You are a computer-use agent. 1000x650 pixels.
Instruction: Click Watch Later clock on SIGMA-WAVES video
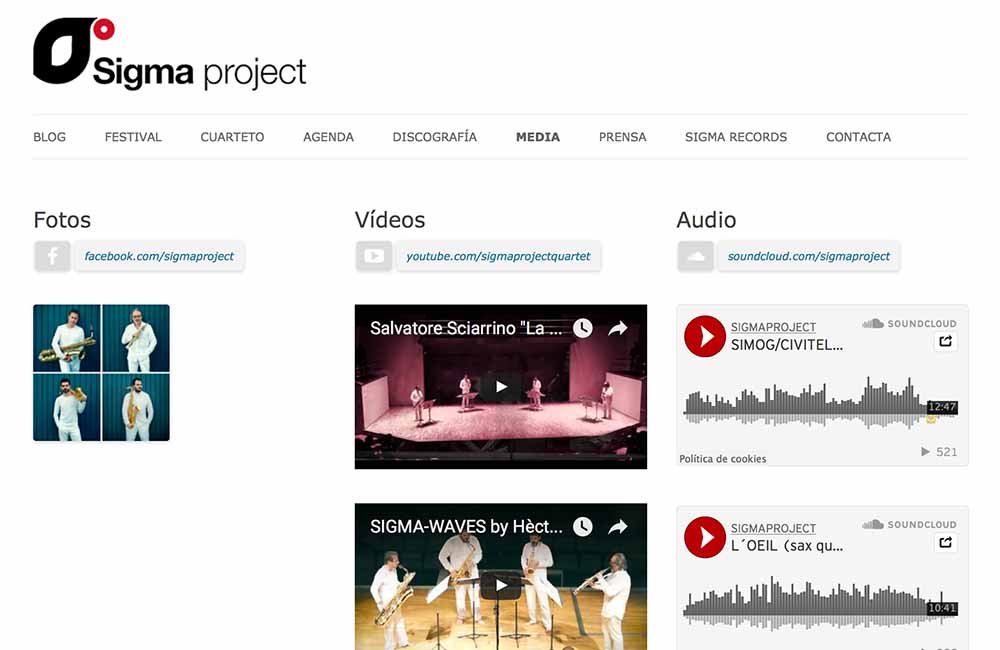[582, 527]
